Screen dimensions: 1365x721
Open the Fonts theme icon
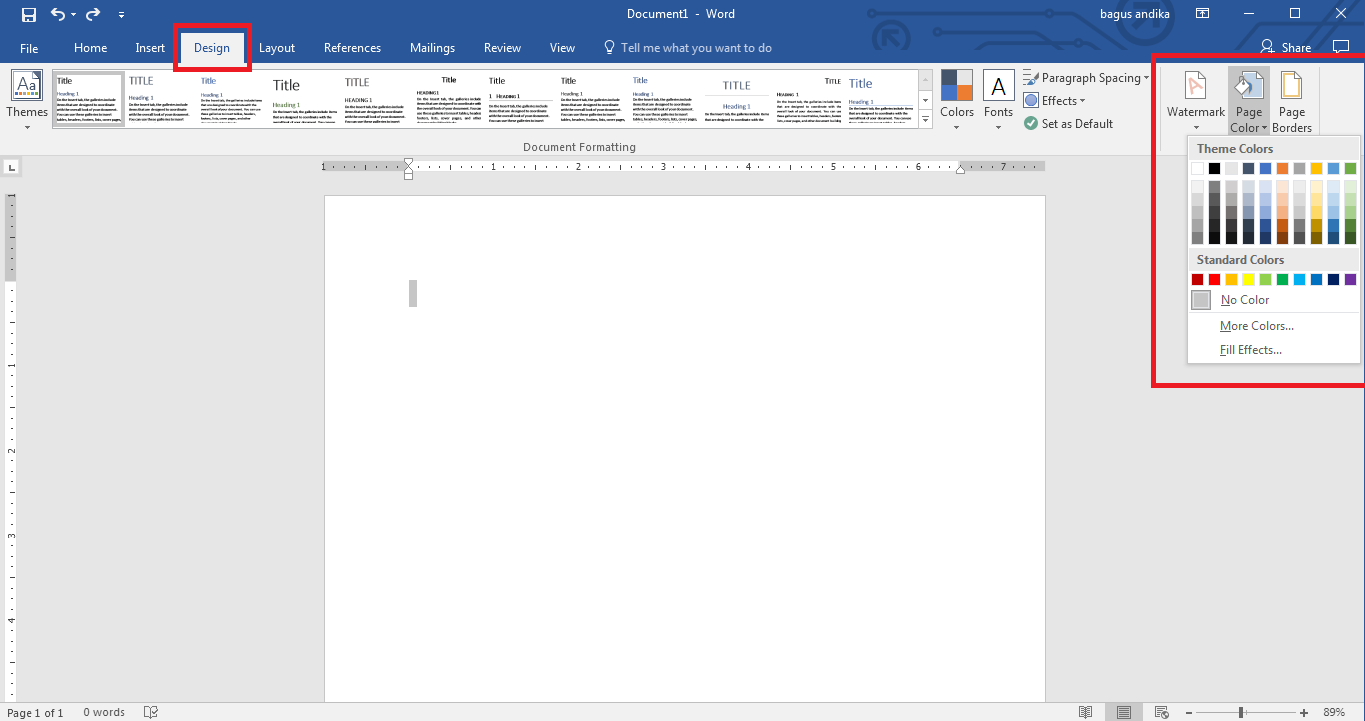click(998, 101)
